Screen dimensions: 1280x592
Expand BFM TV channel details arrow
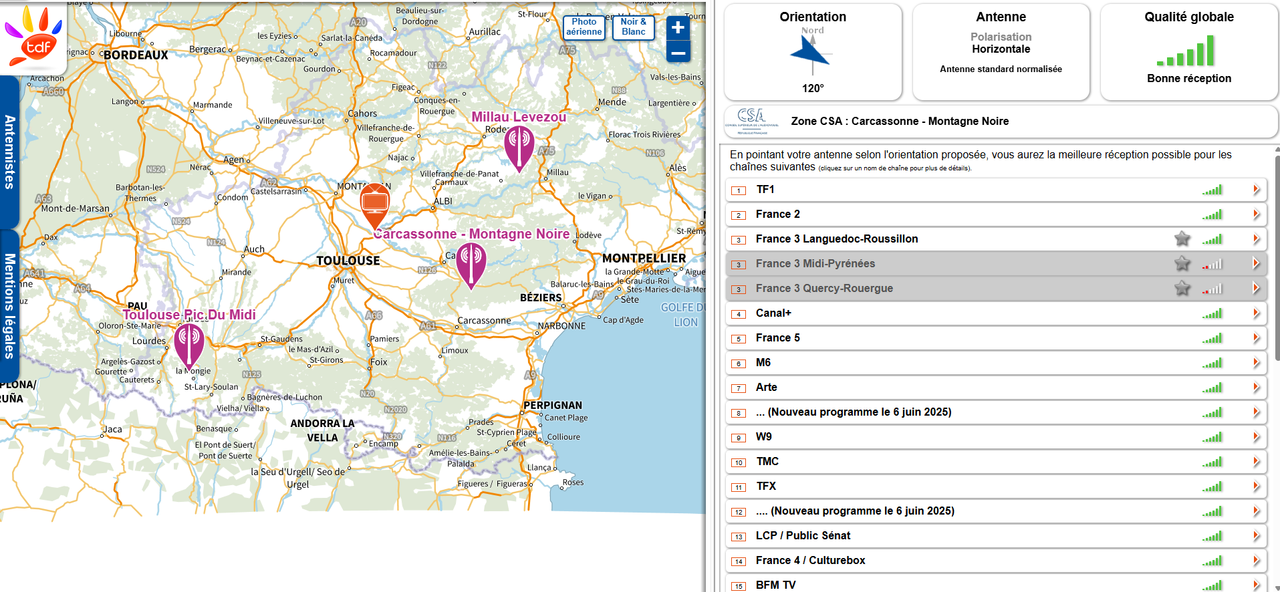tap(1256, 585)
